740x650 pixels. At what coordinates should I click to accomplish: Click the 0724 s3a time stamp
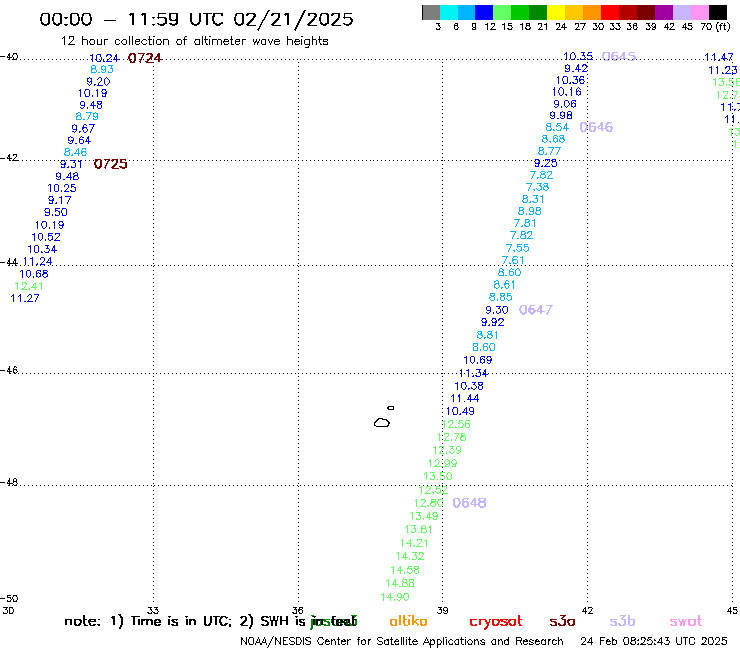[x=145, y=58]
